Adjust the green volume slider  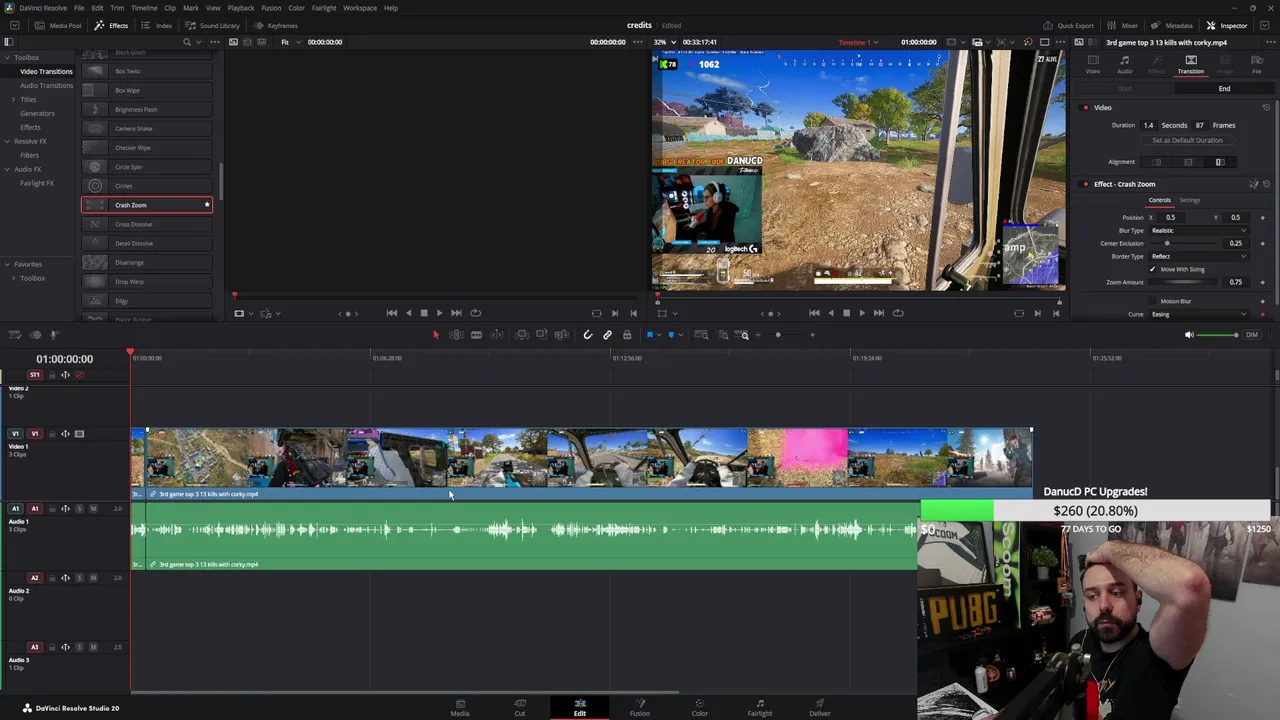pos(1218,335)
